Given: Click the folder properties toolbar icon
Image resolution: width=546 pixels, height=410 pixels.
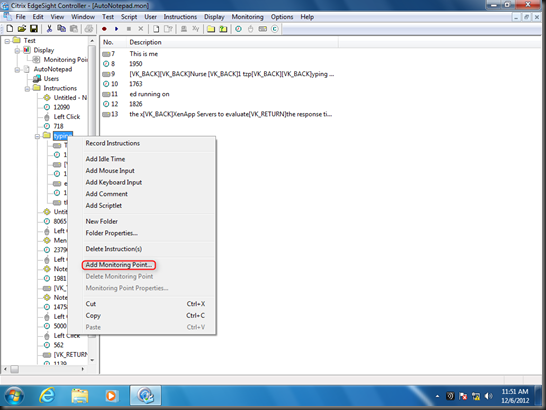Looking at the screenshot, I should click(x=223, y=29).
